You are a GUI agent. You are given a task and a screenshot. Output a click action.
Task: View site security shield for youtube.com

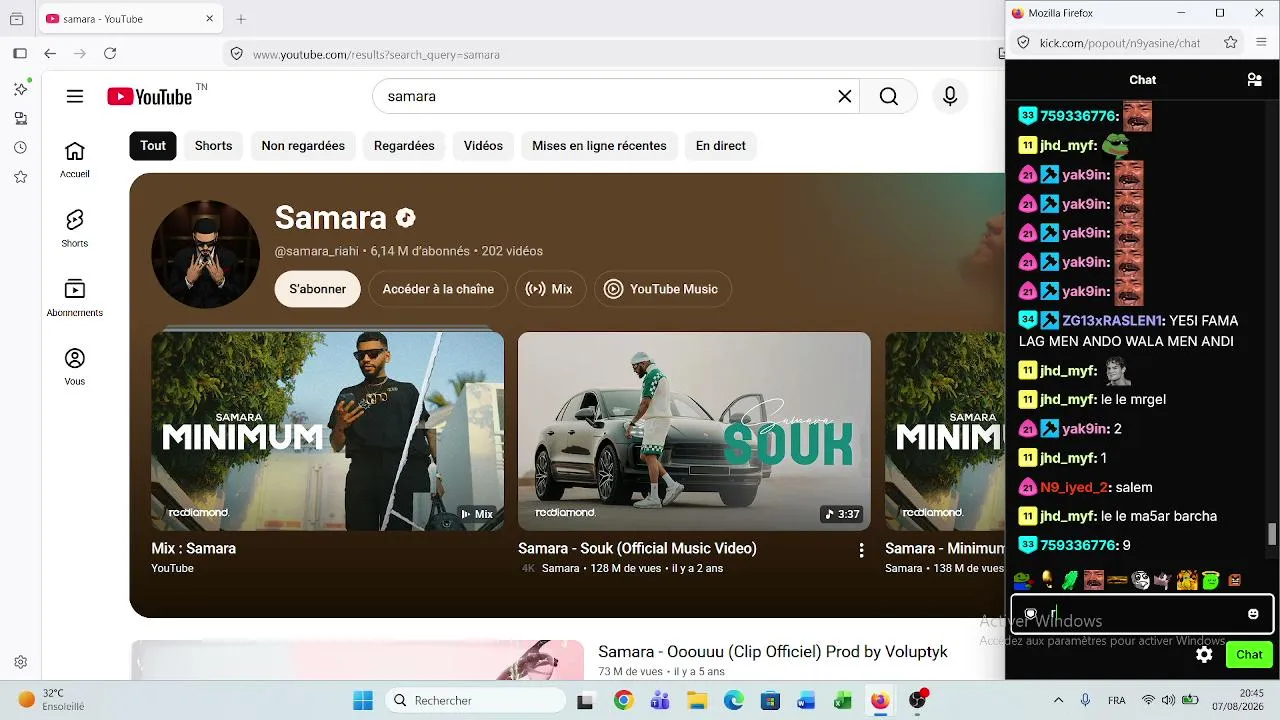click(236, 54)
